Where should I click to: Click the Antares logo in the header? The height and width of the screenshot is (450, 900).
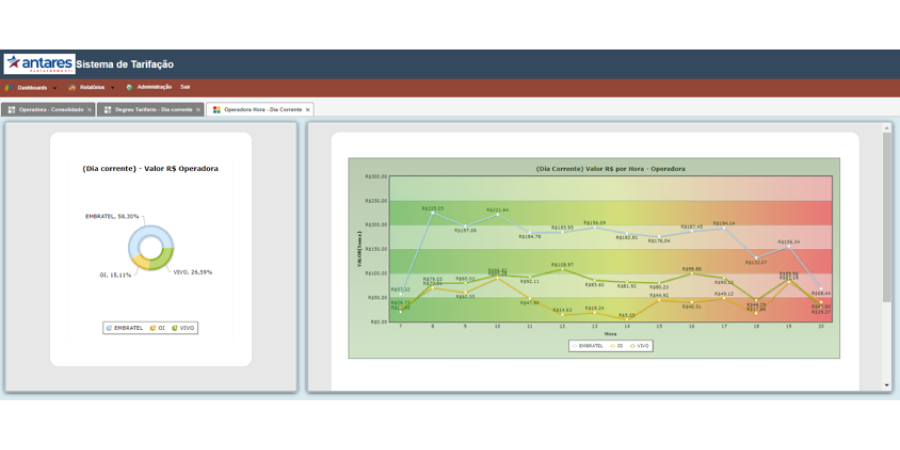39,64
